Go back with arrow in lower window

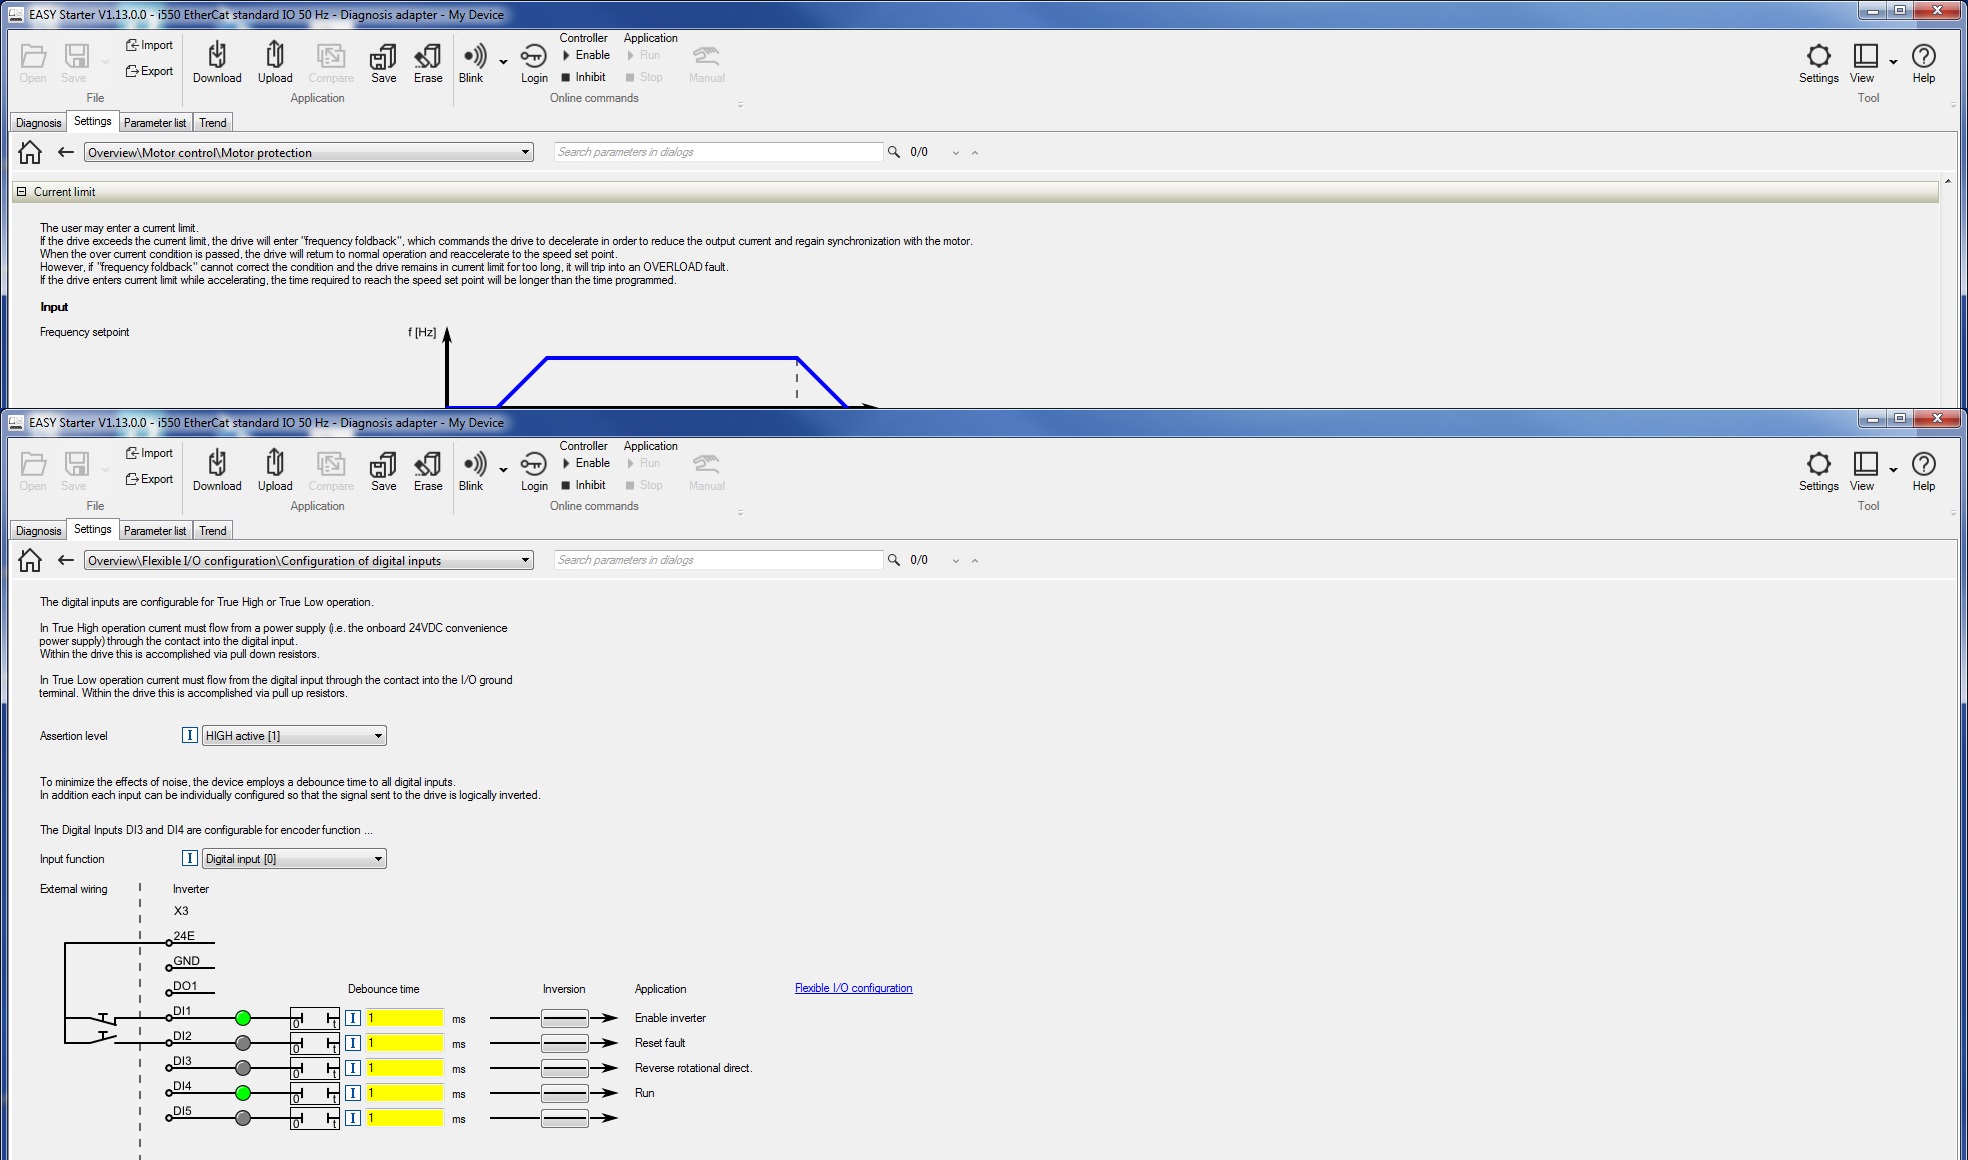66,560
